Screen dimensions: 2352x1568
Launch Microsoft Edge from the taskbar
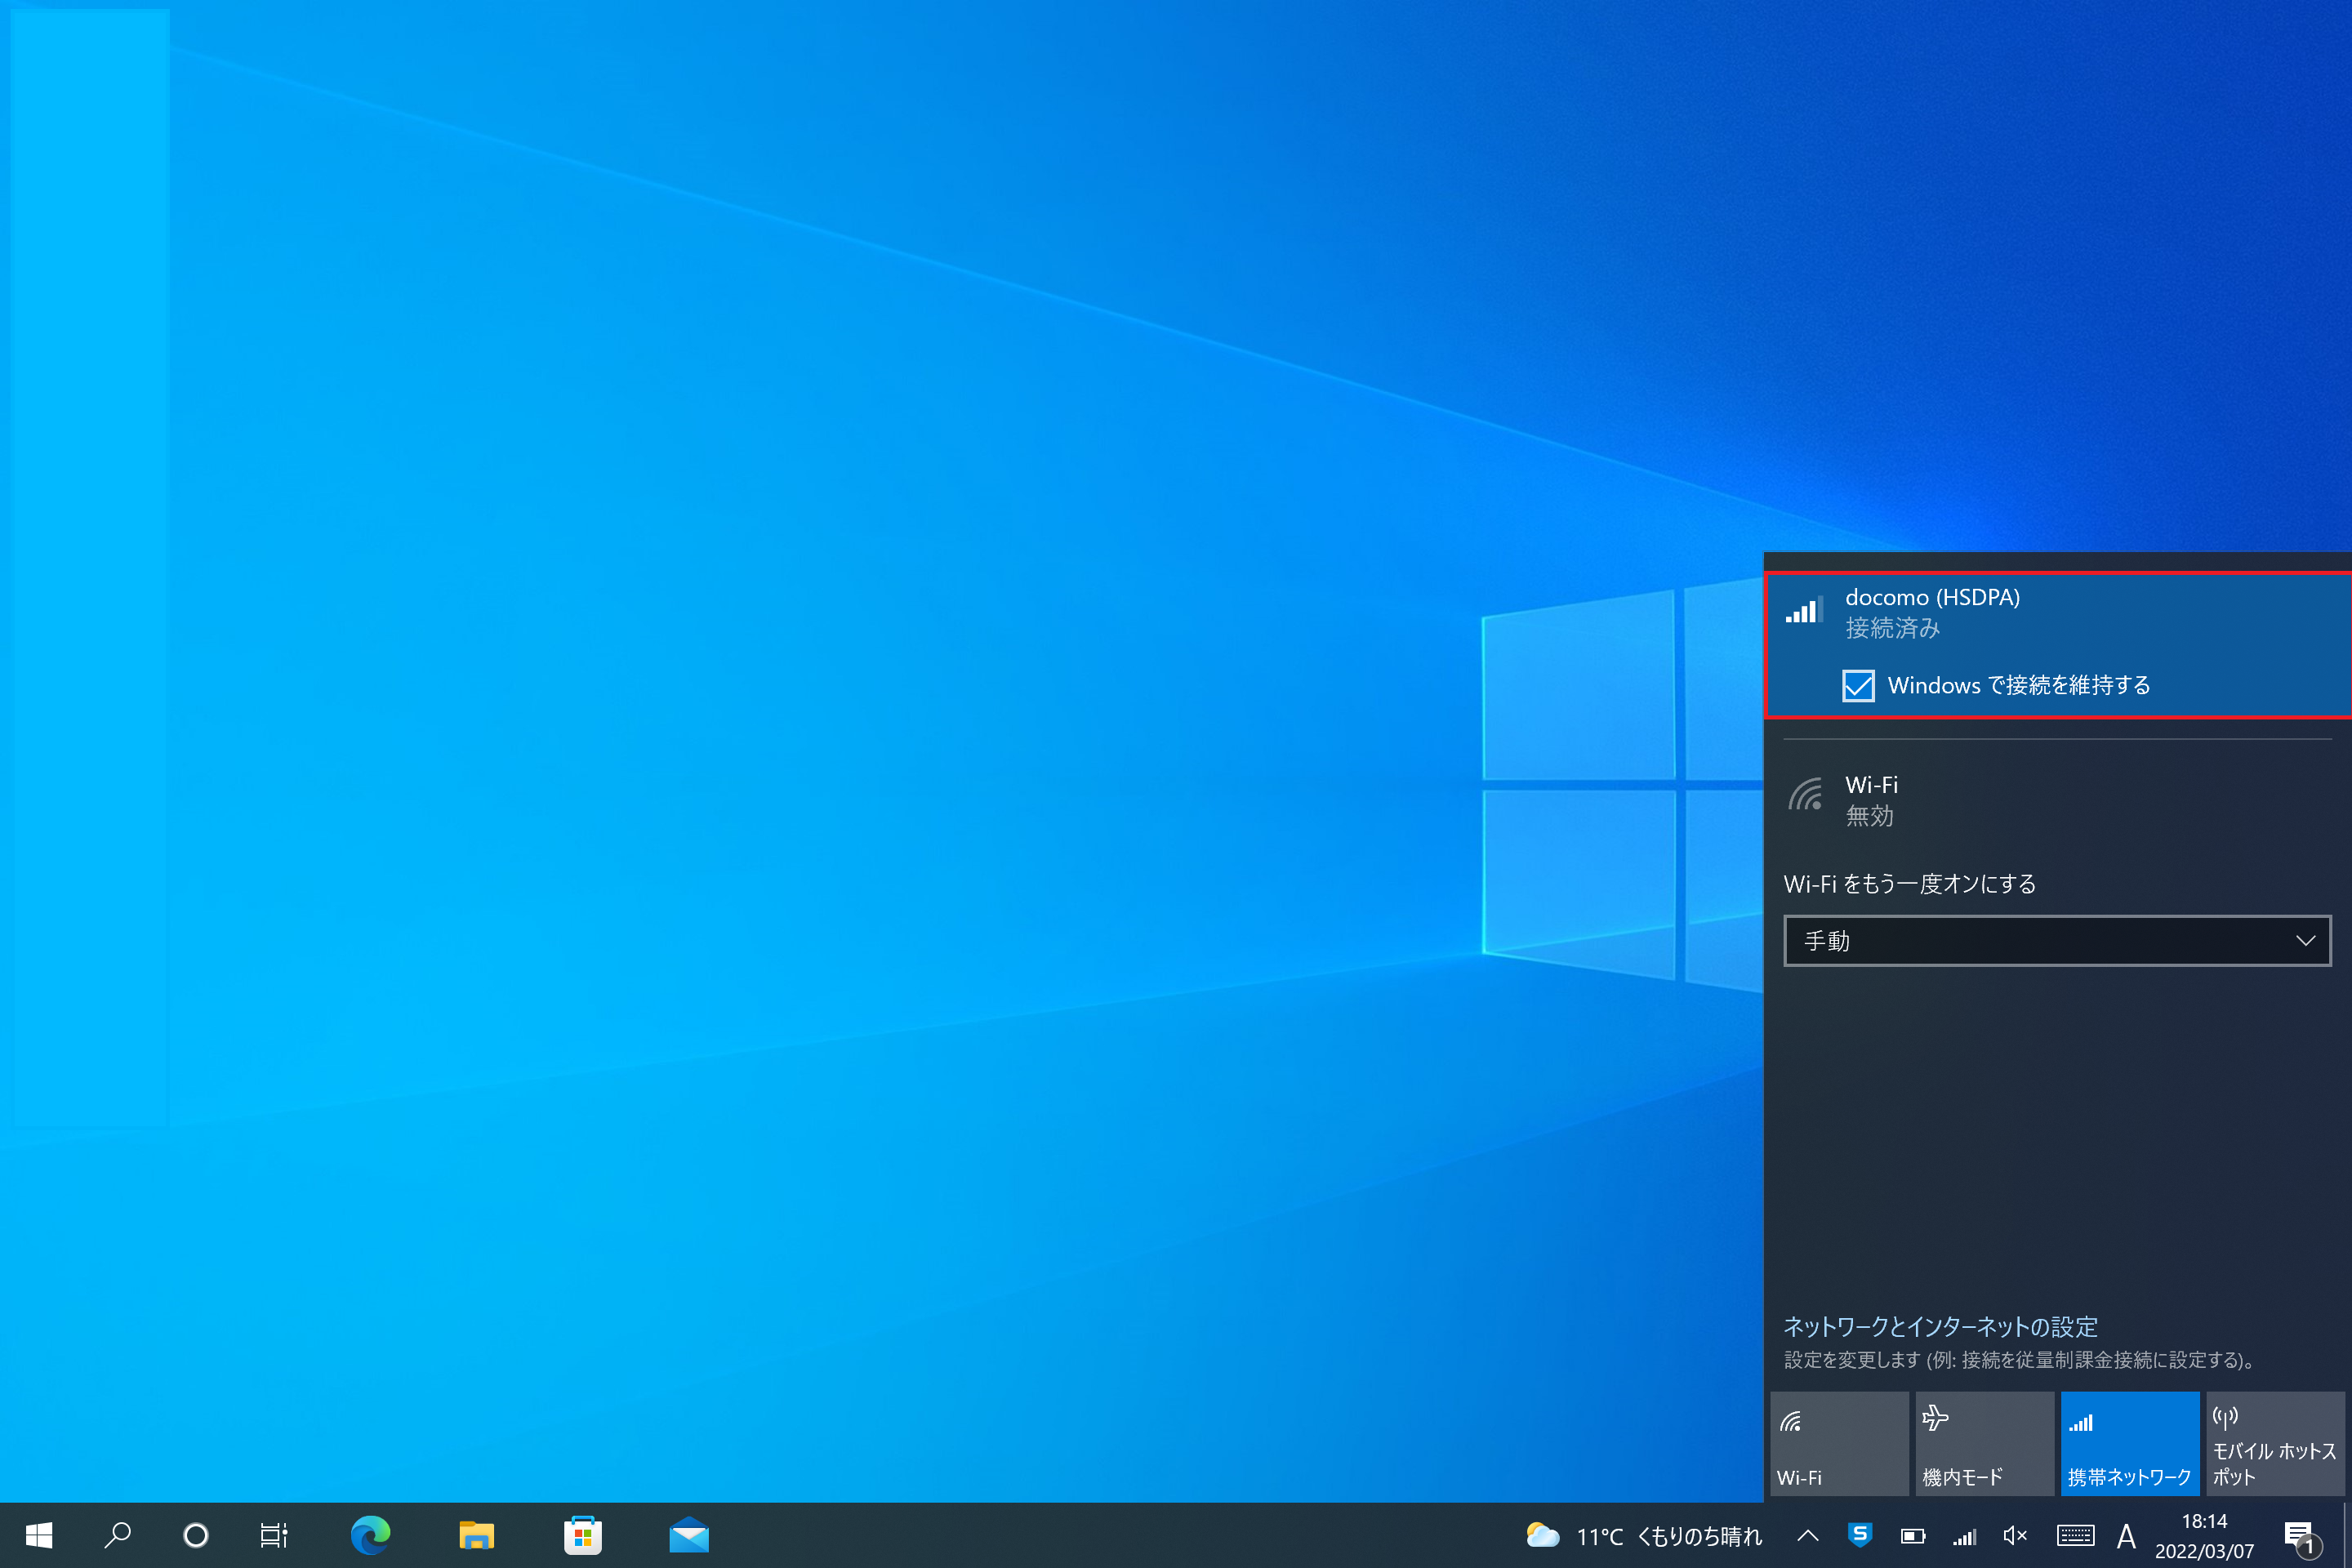tap(370, 1536)
